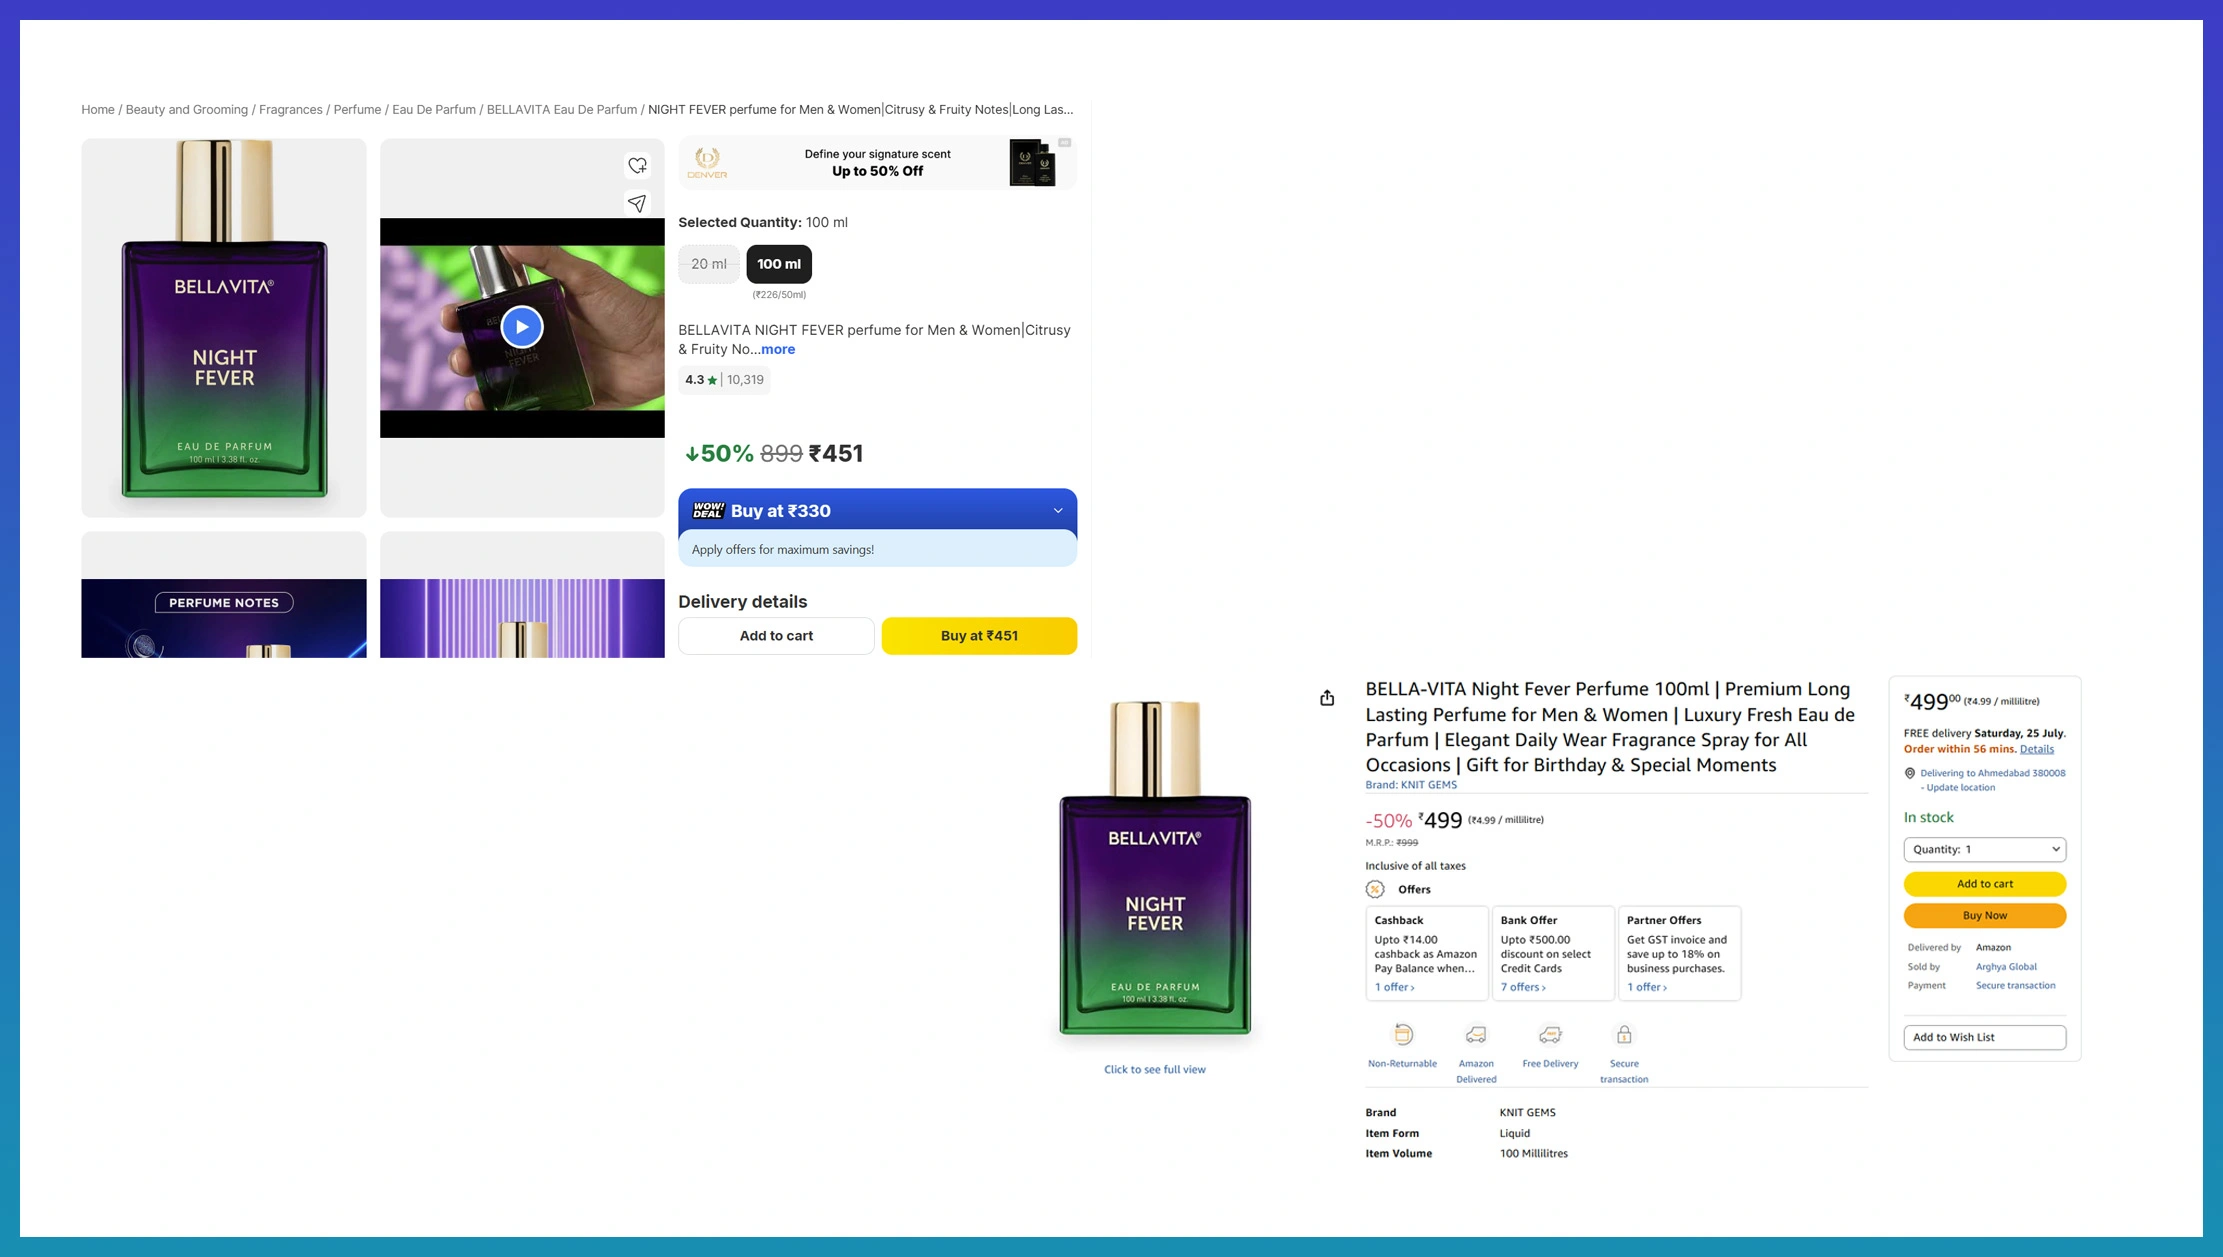Select the 20 ml quantity option
The width and height of the screenshot is (2223, 1257).
pyautogui.click(x=709, y=264)
